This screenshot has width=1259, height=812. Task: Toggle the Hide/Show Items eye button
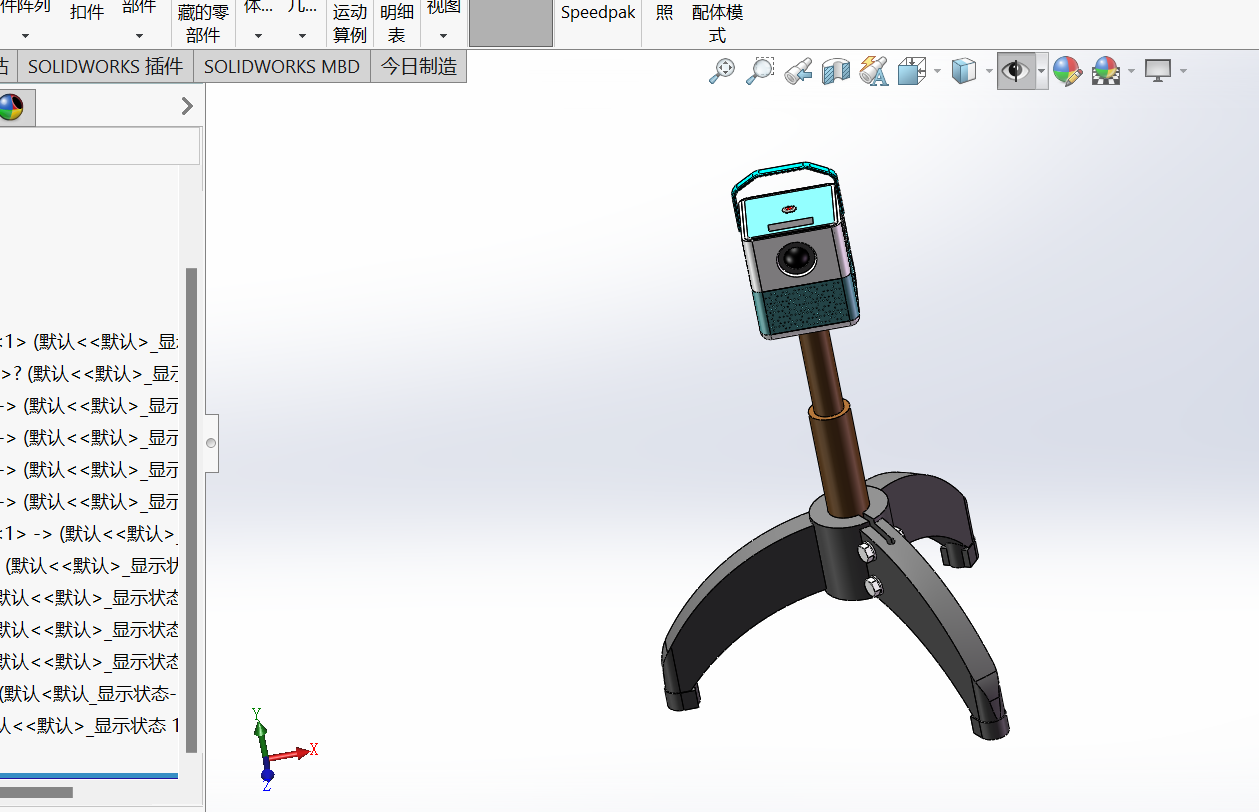(x=1016, y=71)
